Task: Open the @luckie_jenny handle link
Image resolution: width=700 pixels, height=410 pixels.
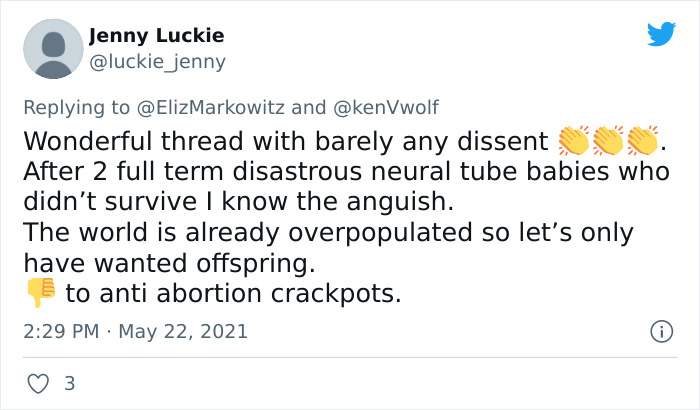Action: 157,62
